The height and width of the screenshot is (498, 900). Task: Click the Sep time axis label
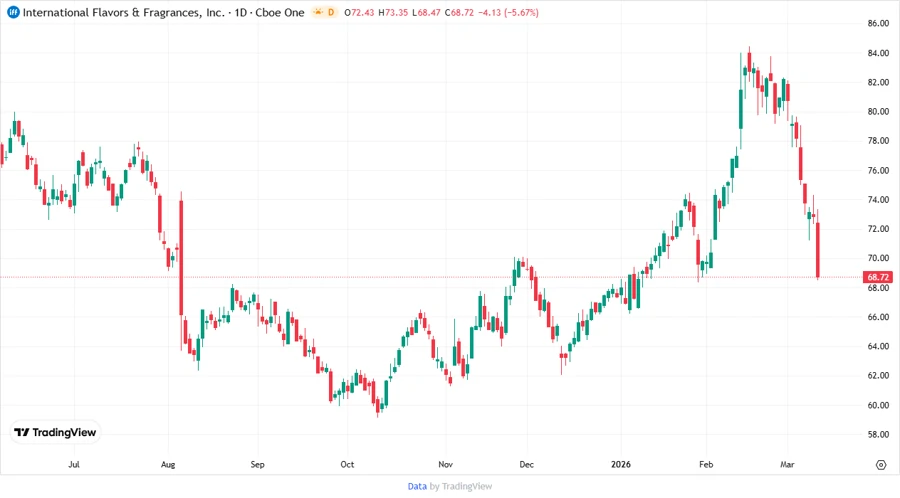click(257, 465)
